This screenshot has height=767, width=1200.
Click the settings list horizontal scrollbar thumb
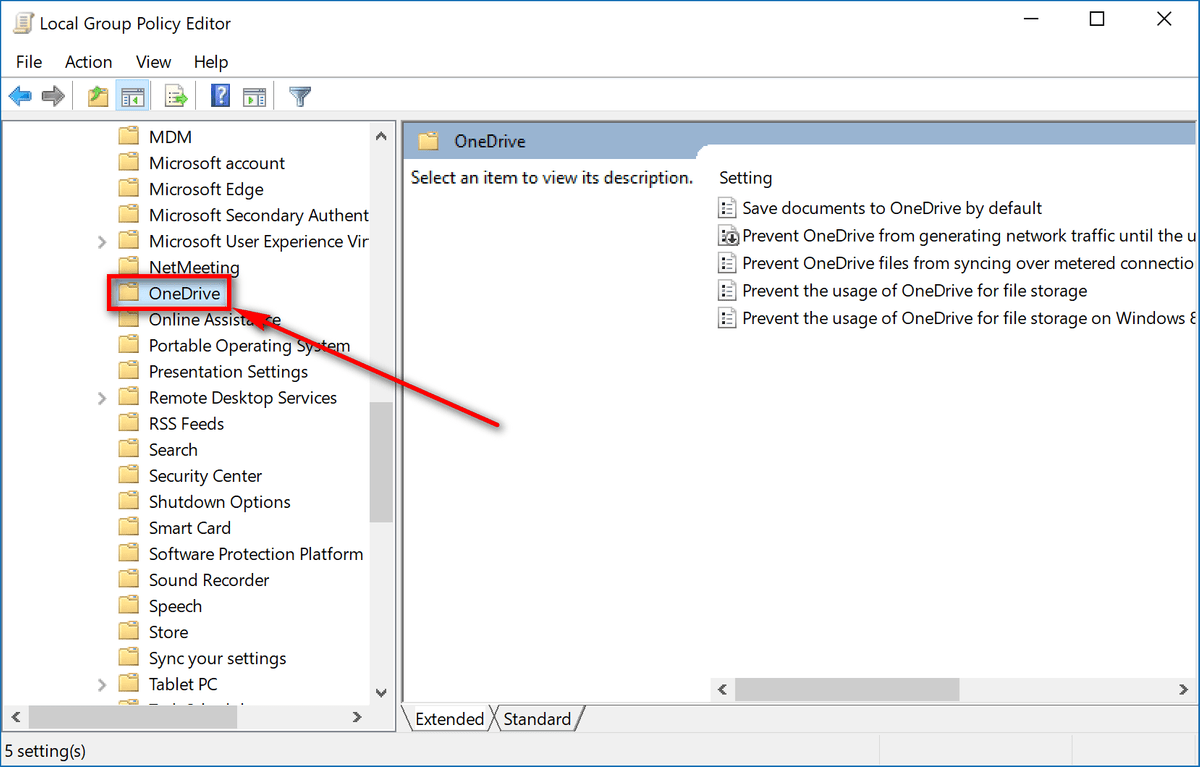point(847,690)
